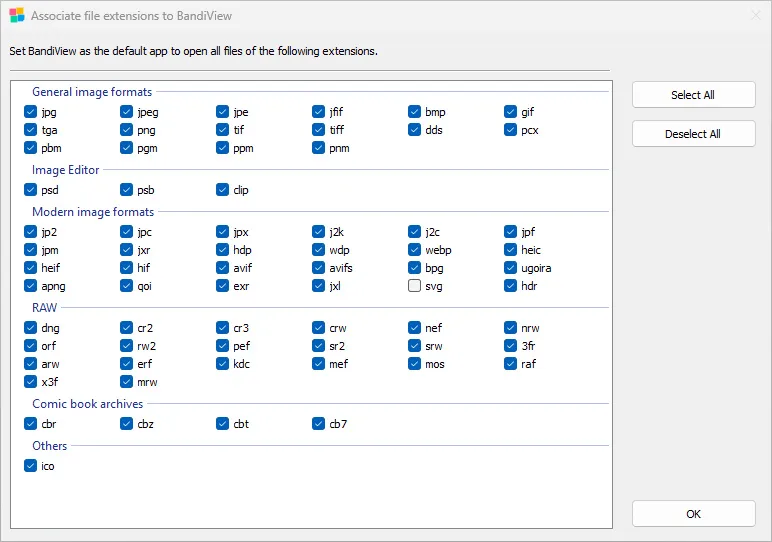
Task: Uncheck the qoi extension
Action: 127,286
